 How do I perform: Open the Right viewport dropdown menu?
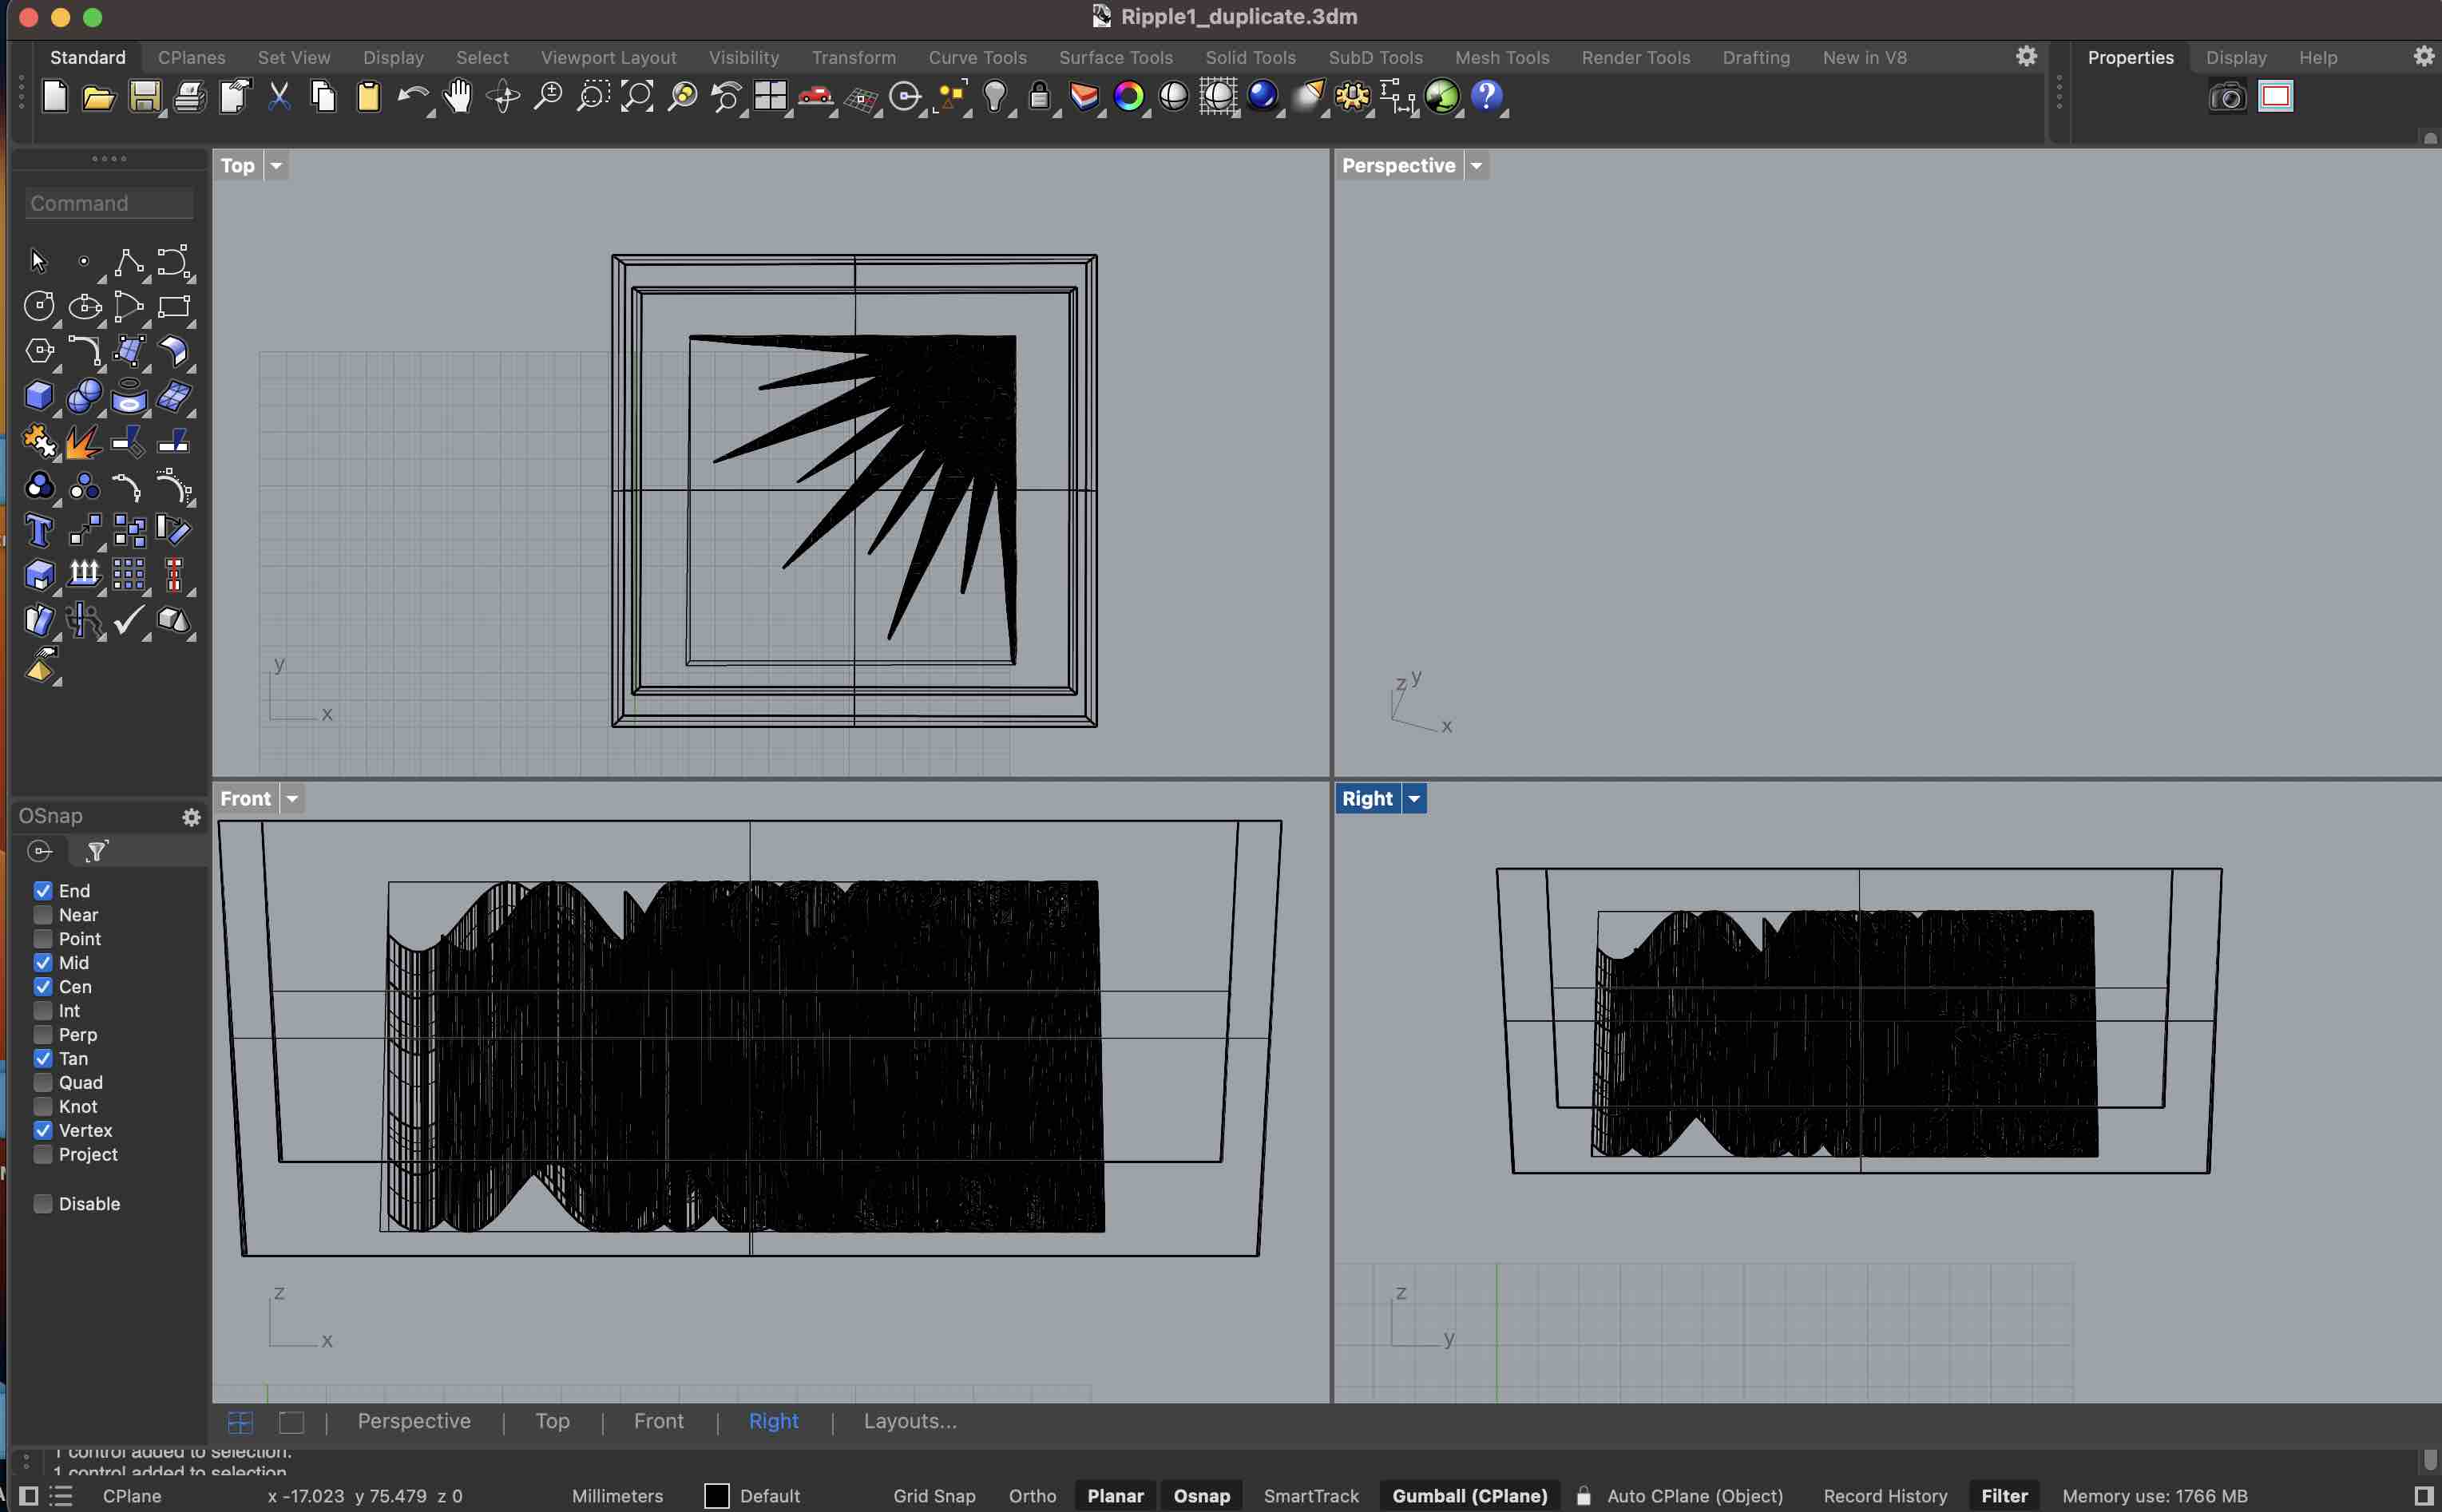coord(1413,798)
